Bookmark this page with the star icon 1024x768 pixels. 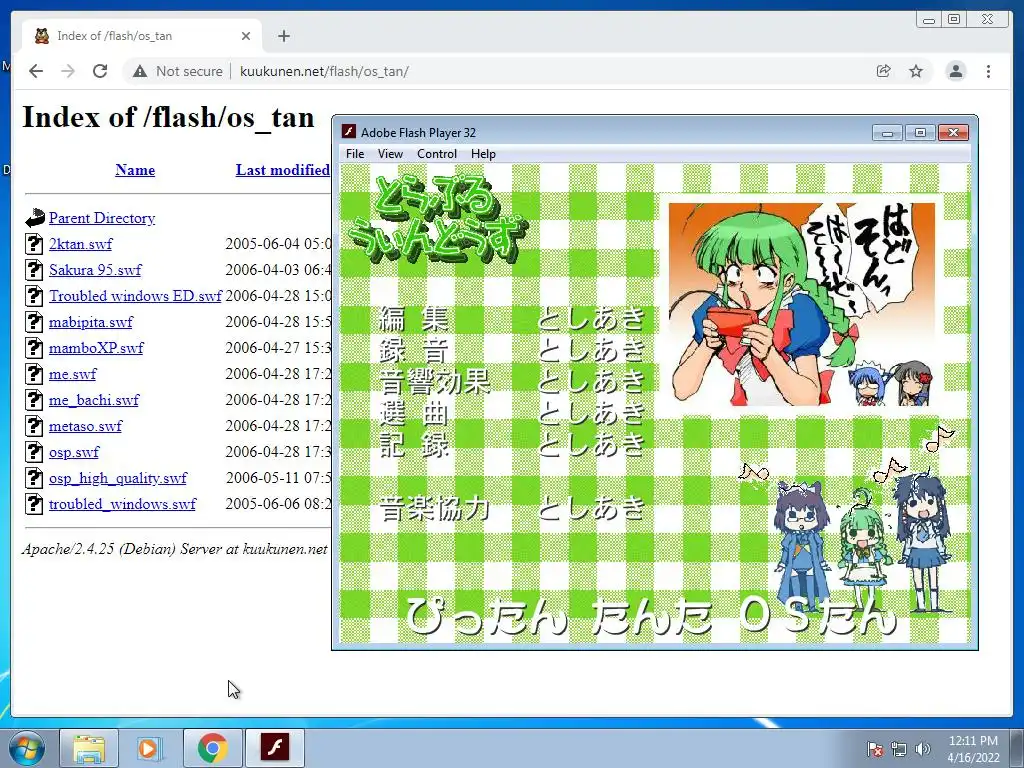pyautogui.click(x=916, y=71)
